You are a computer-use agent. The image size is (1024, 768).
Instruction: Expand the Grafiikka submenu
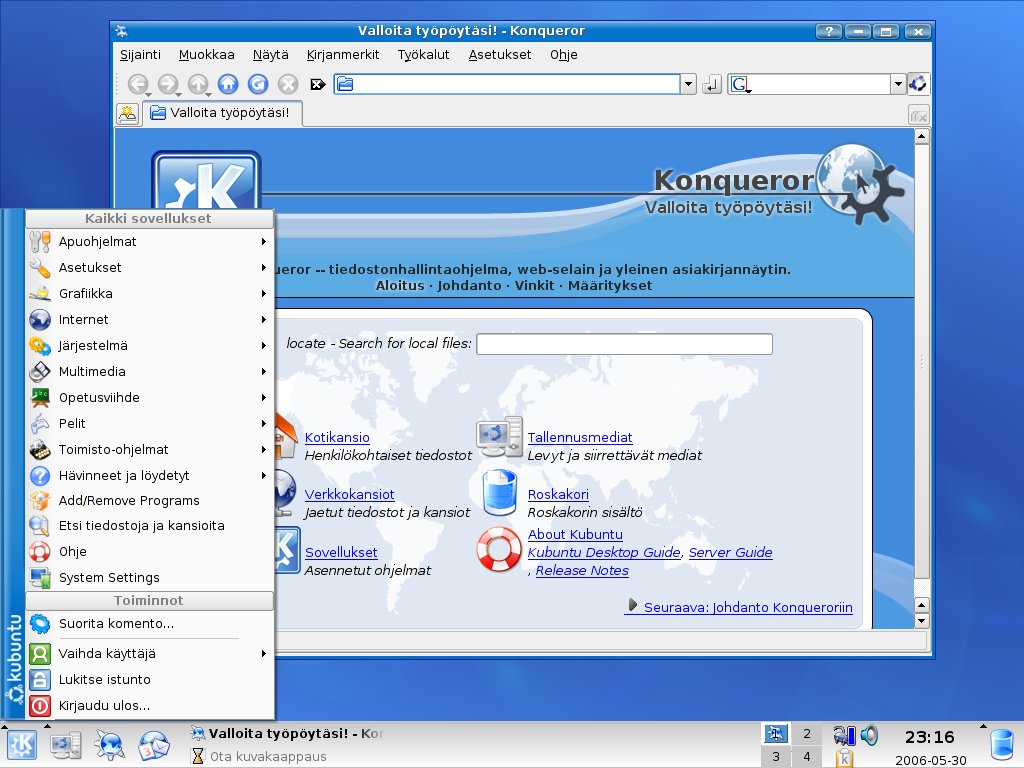click(150, 293)
